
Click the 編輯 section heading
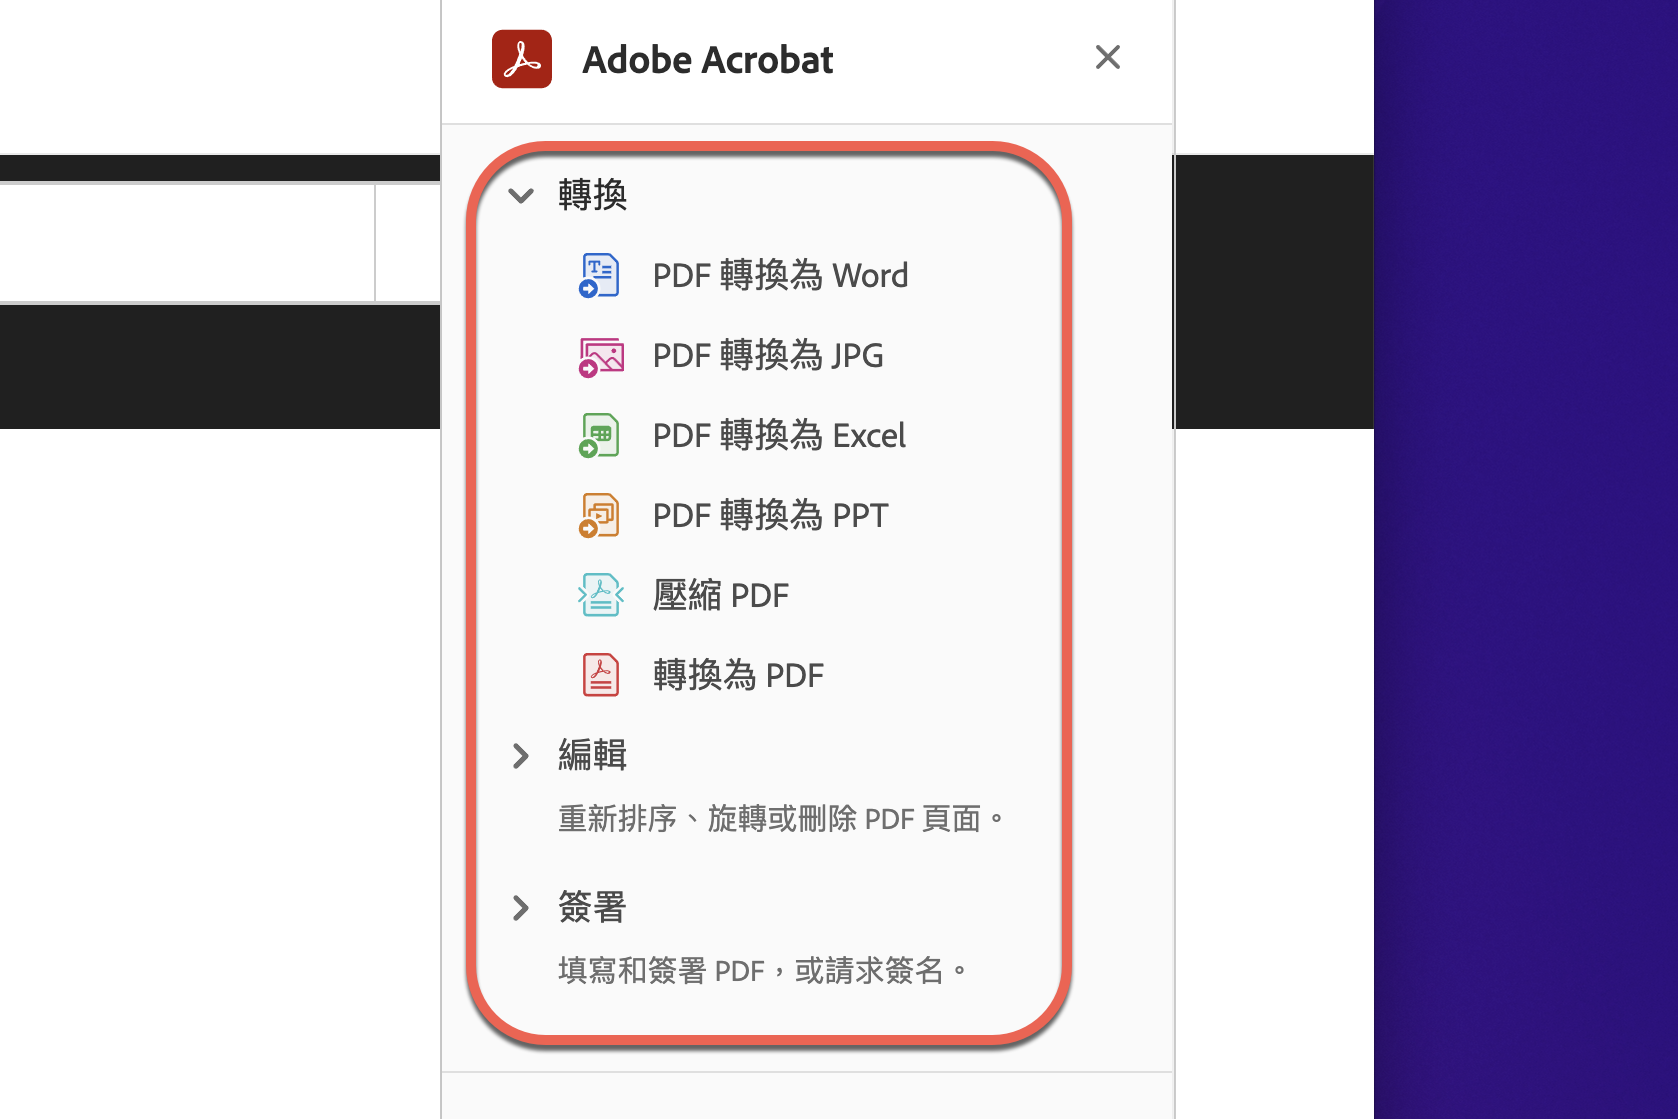[x=592, y=756]
